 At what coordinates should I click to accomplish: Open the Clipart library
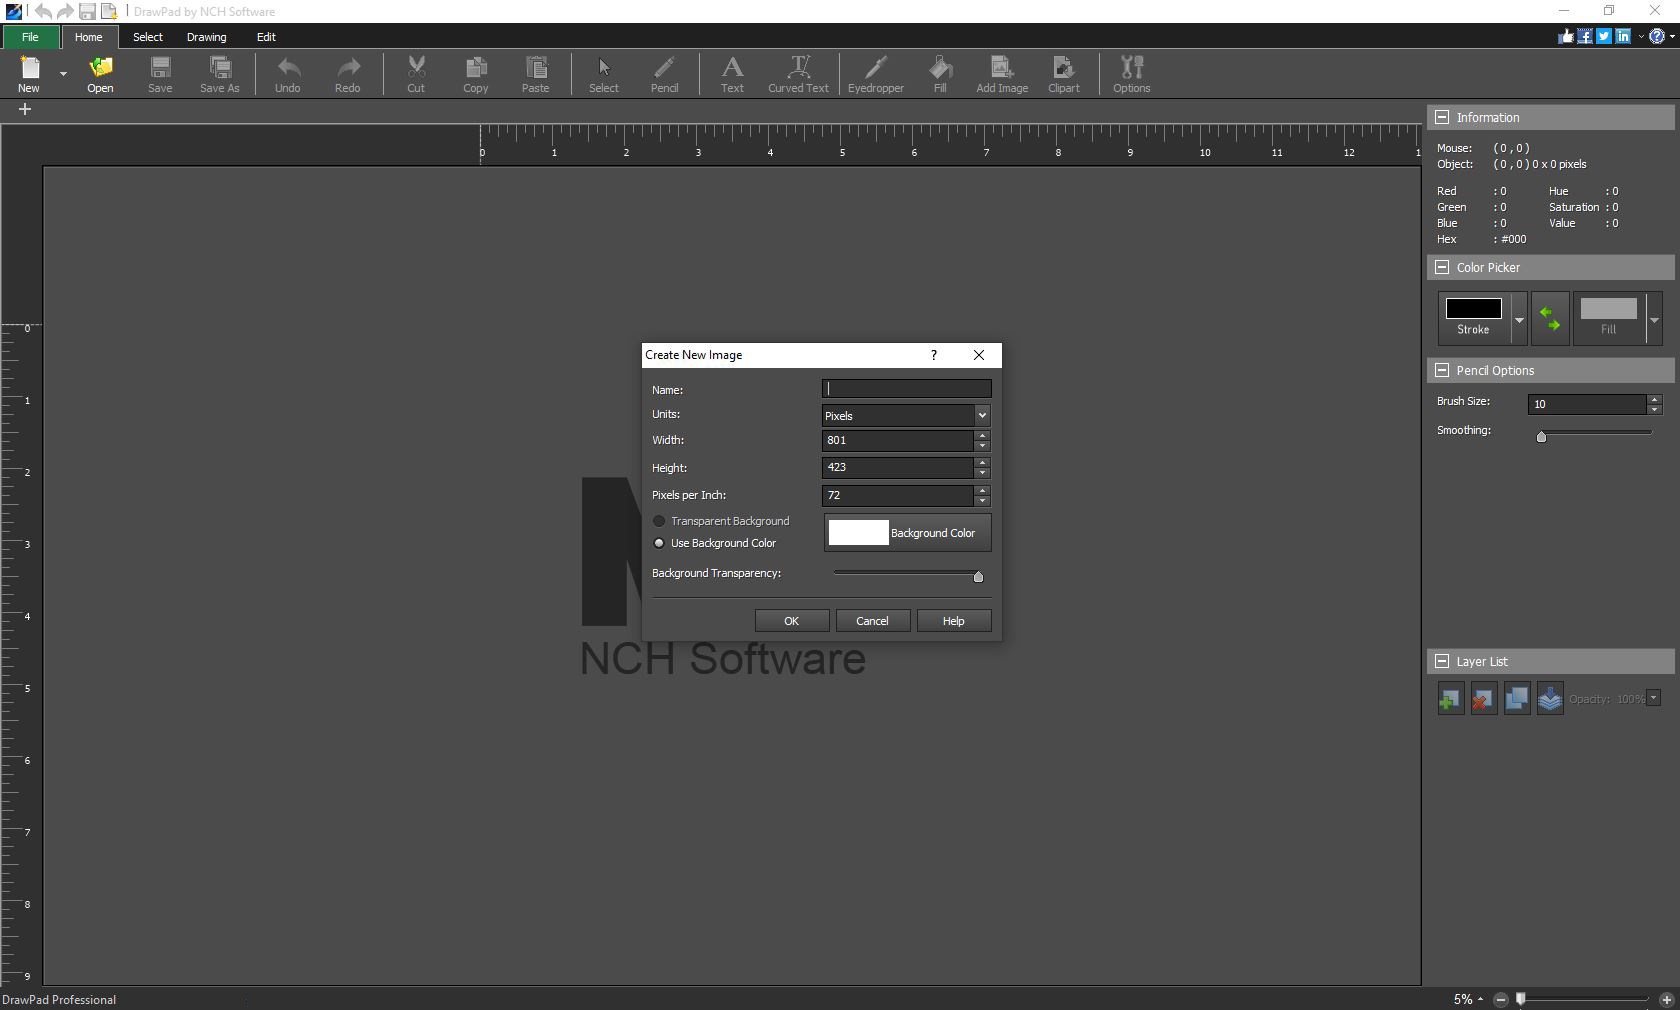(1063, 74)
